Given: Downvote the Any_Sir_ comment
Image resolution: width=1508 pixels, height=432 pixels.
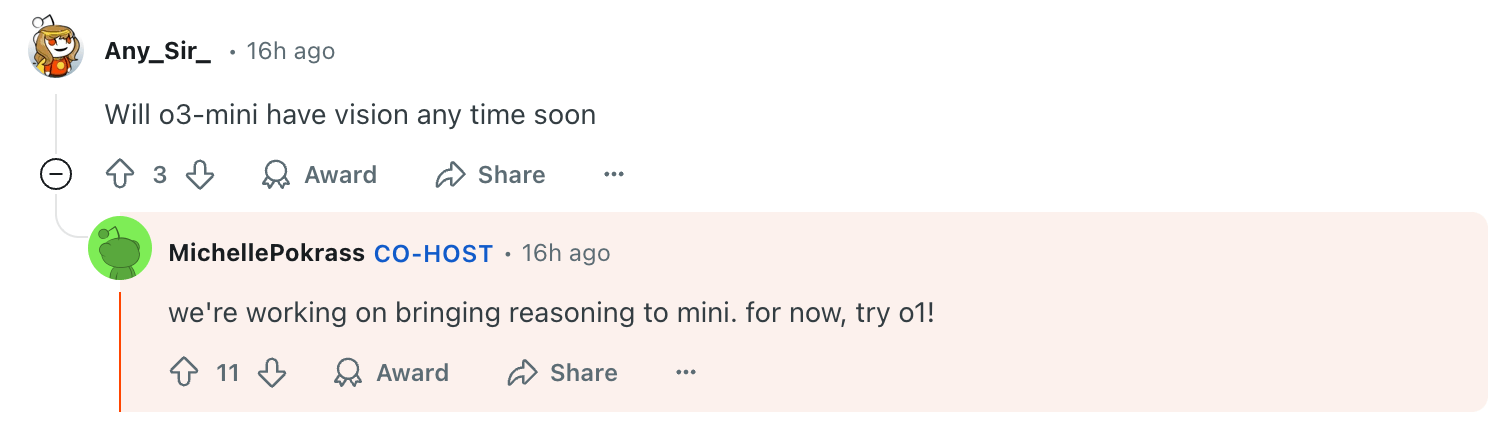Looking at the screenshot, I should (201, 175).
